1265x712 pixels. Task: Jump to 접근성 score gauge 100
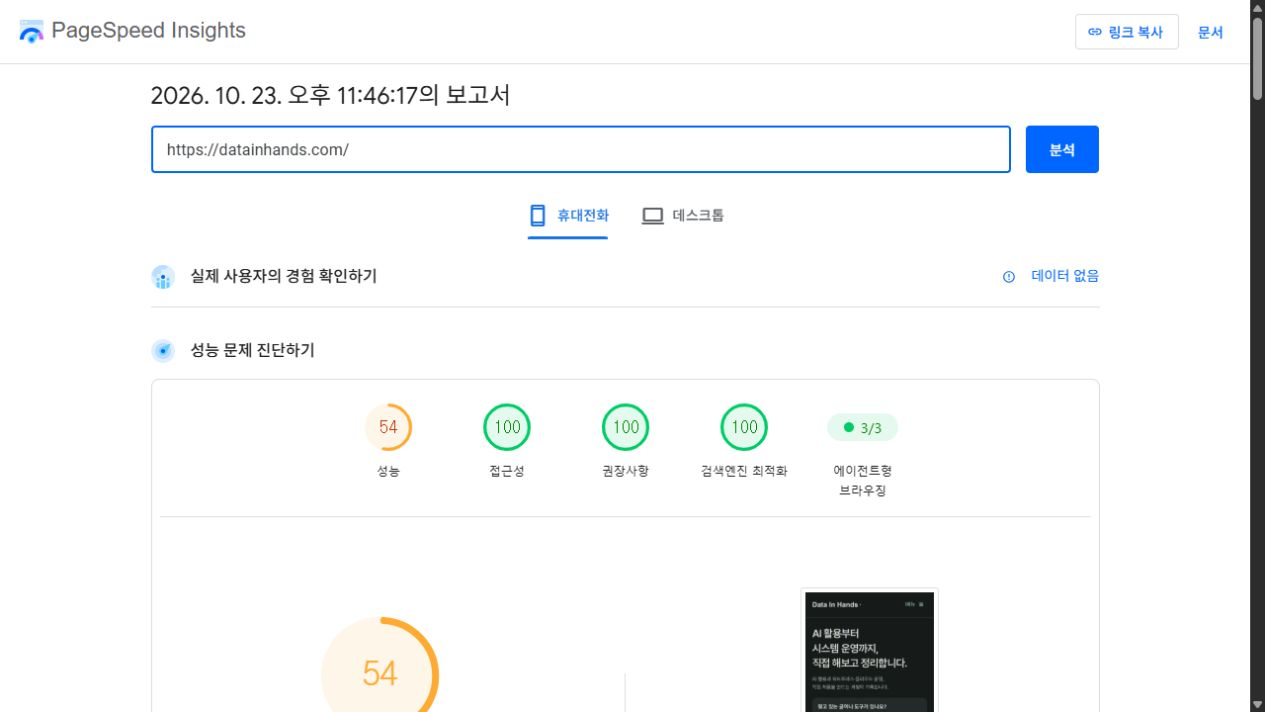tap(507, 428)
